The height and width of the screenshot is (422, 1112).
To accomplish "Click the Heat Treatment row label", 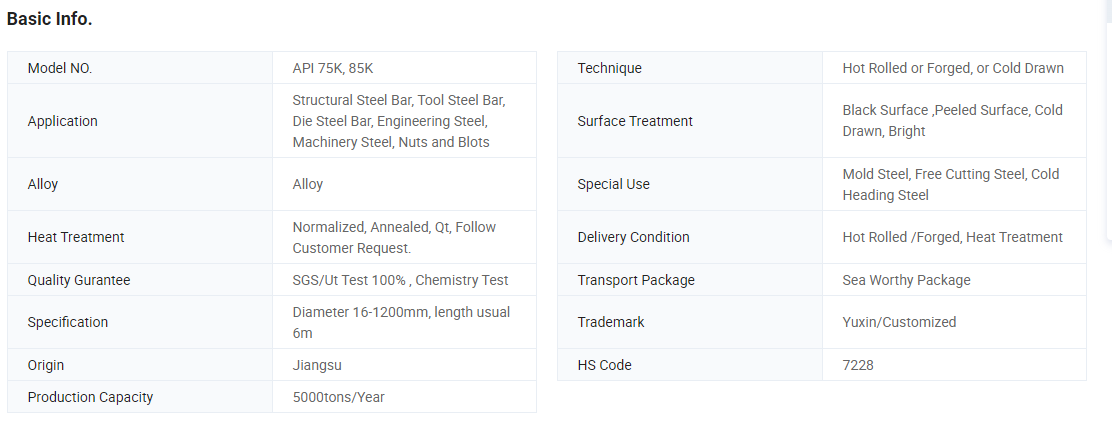I will click(x=76, y=237).
